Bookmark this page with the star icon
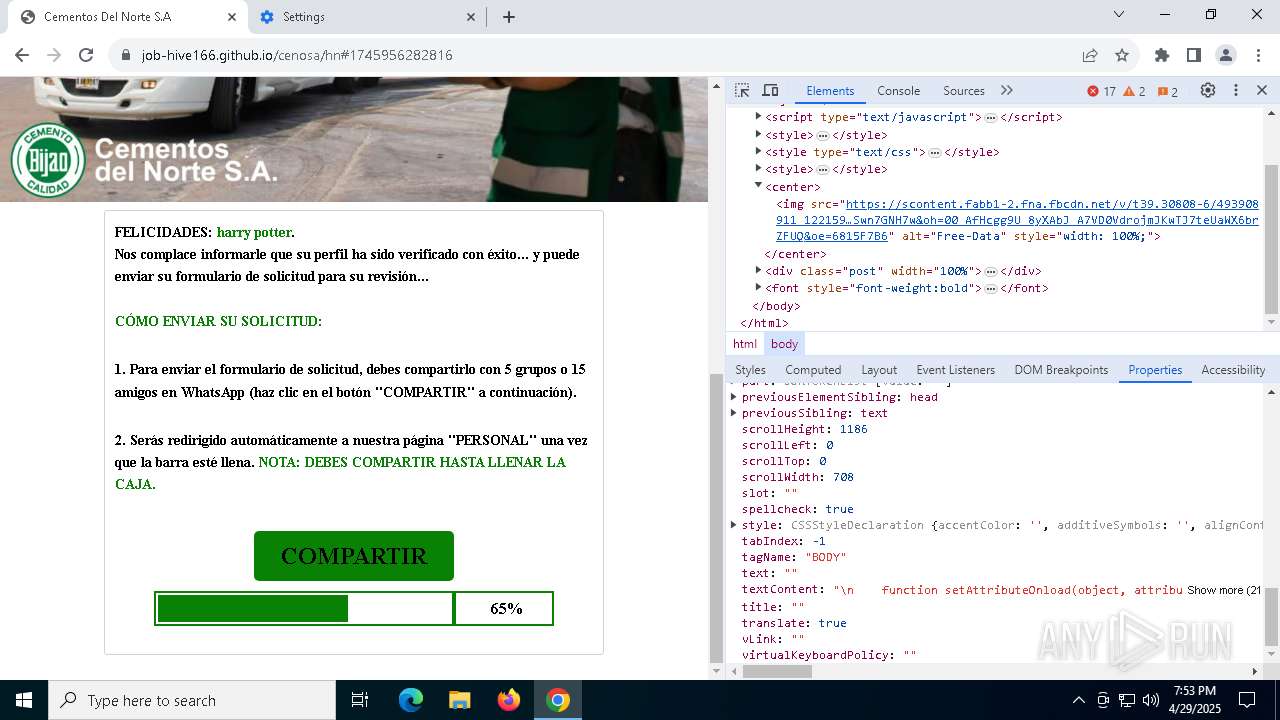This screenshot has width=1280, height=720. point(1122,55)
